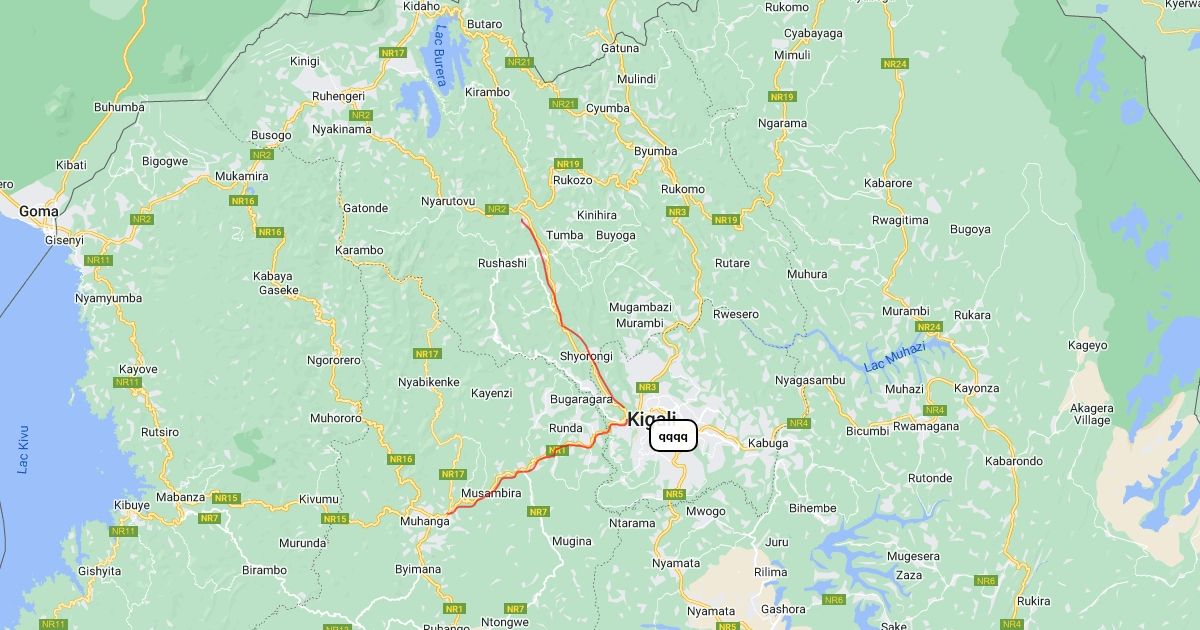Select the Muhanga town label

coord(425,521)
